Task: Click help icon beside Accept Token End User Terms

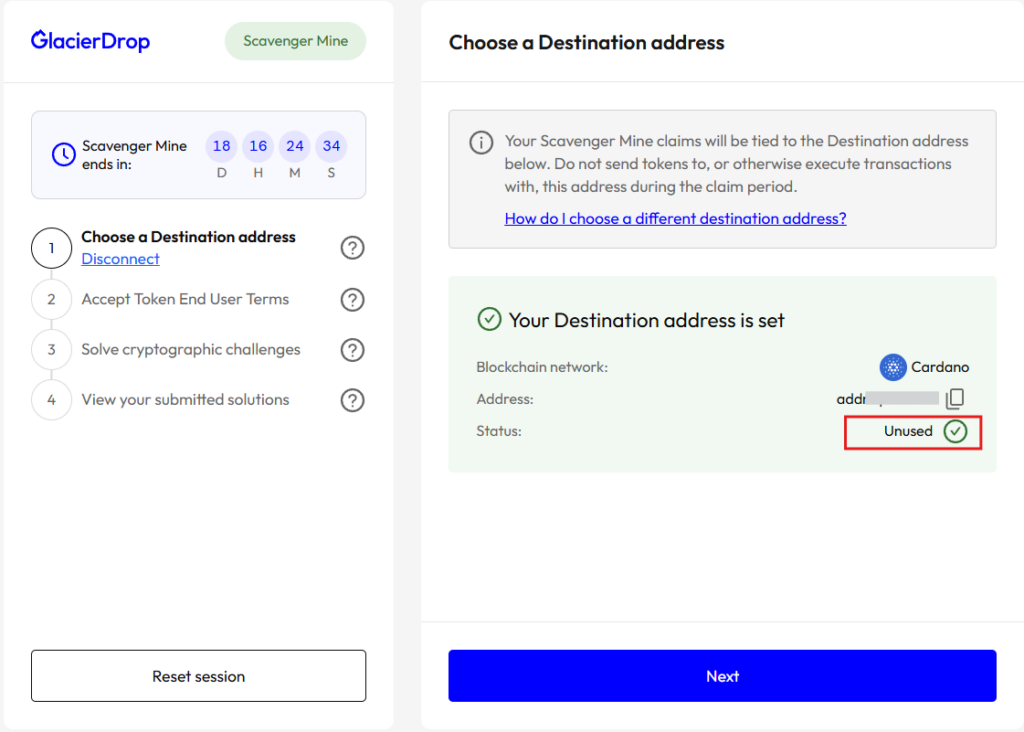Action: (352, 299)
